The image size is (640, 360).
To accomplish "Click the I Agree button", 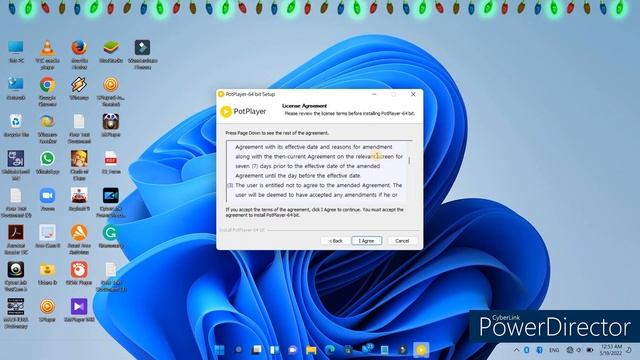I will (x=367, y=241).
